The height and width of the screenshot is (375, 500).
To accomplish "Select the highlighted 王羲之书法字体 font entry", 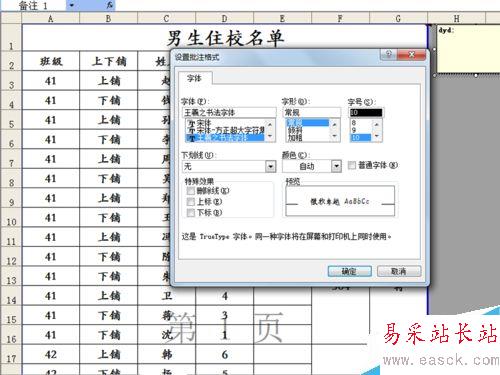I will (226, 137).
